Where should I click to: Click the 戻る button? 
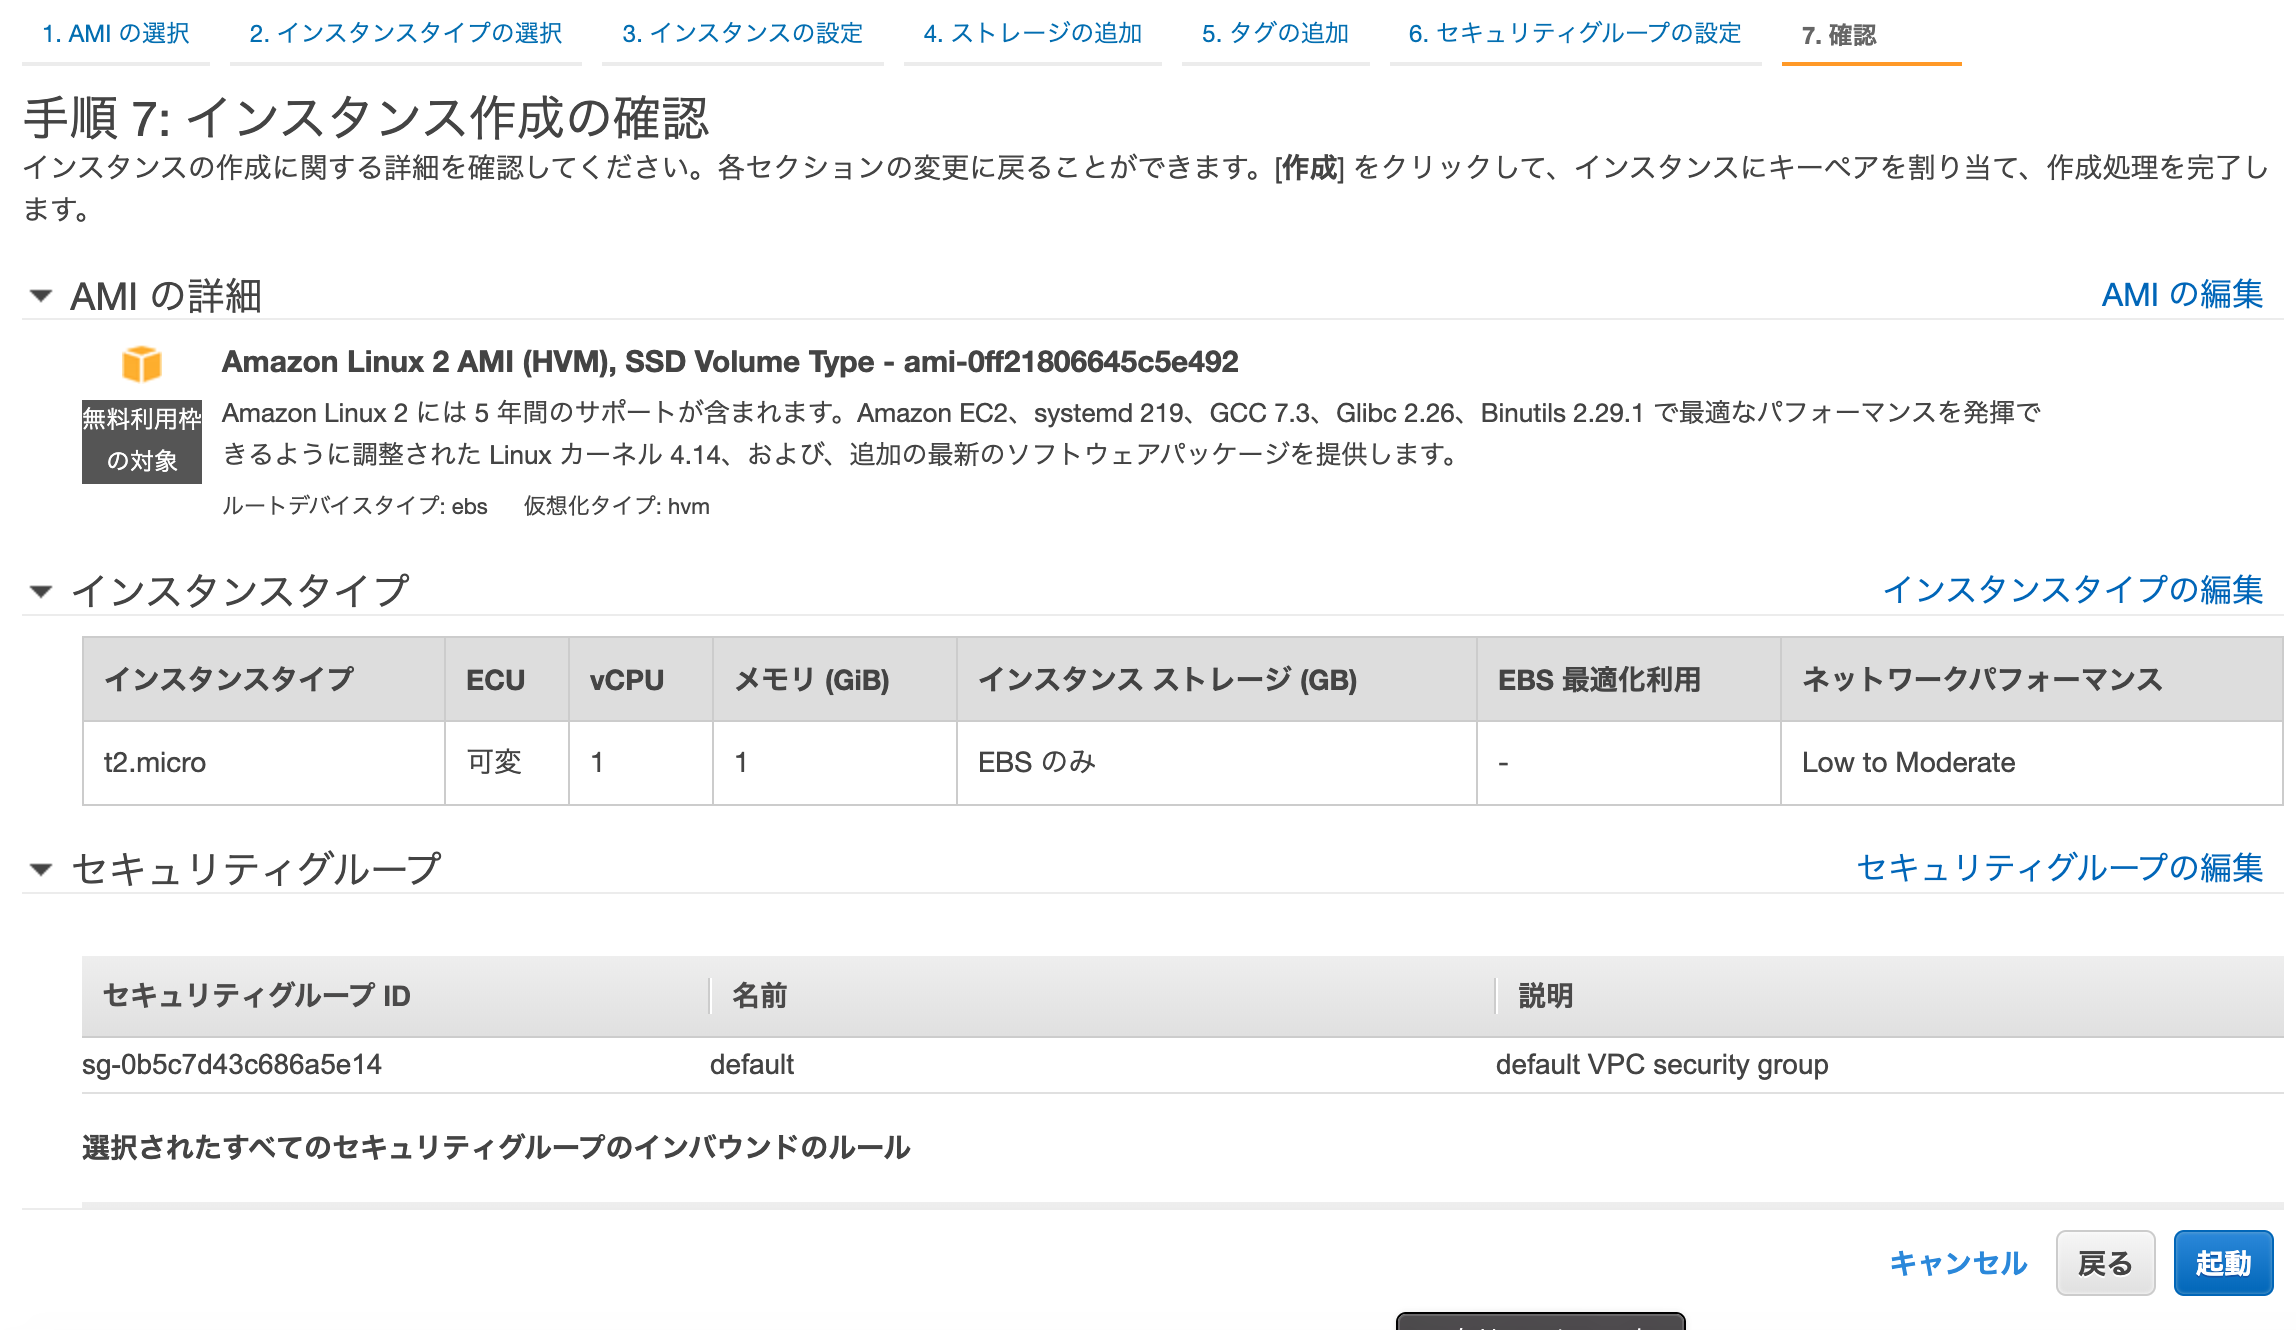pos(2105,1263)
